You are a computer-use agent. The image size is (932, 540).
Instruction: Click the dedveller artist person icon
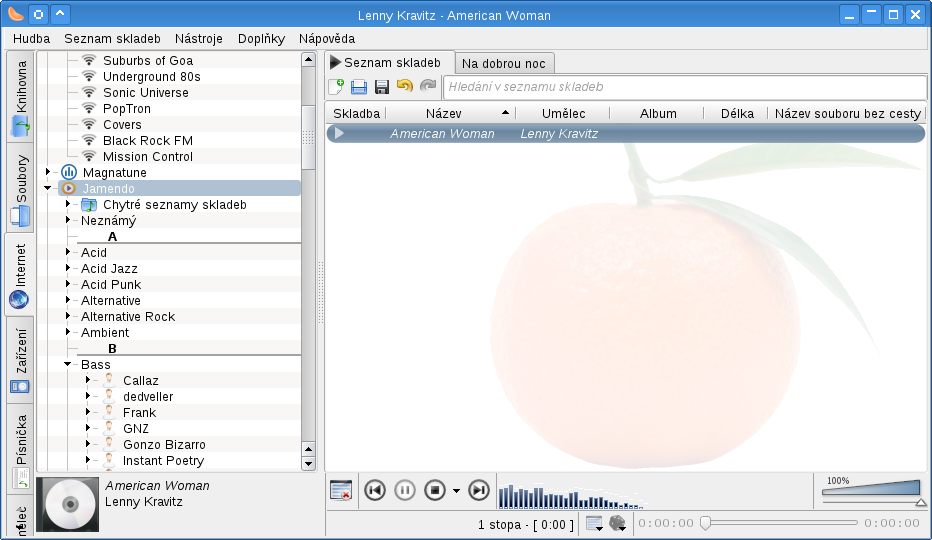109,396
